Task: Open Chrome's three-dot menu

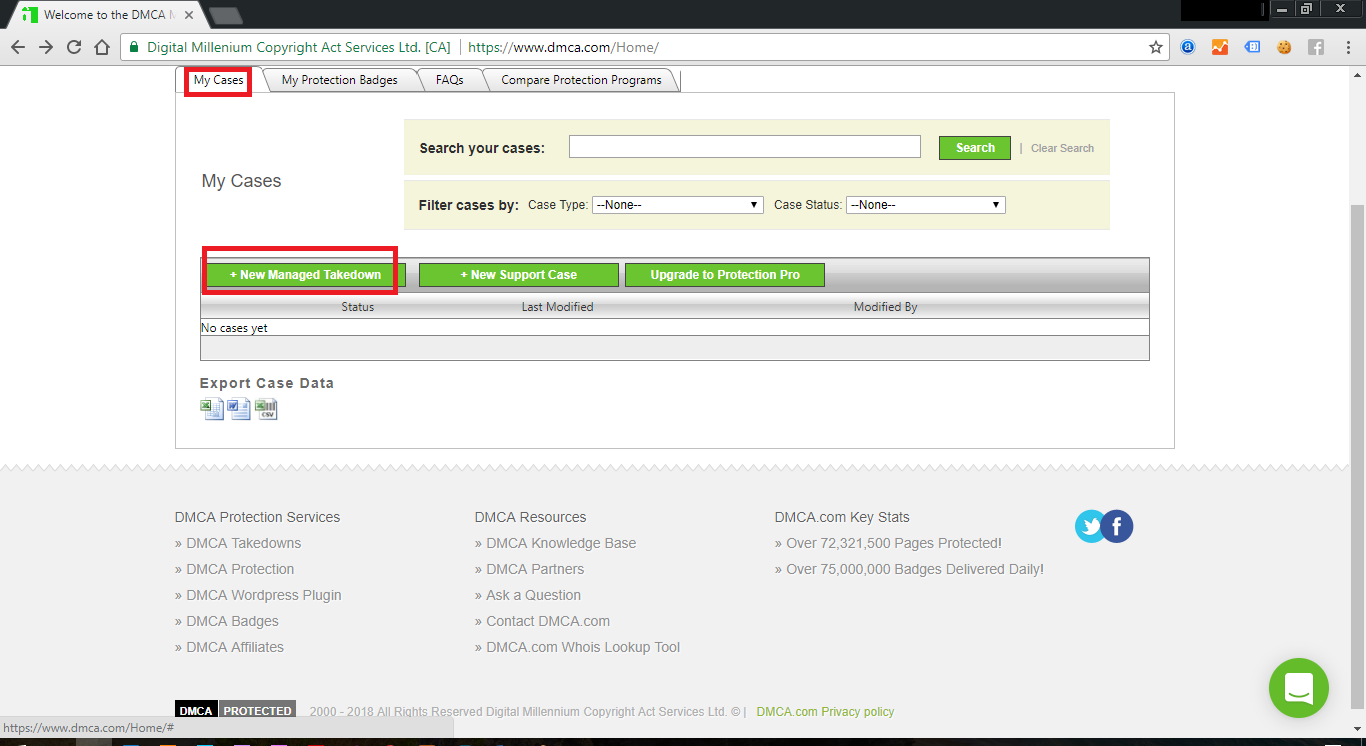Action: coord(1349,46)
